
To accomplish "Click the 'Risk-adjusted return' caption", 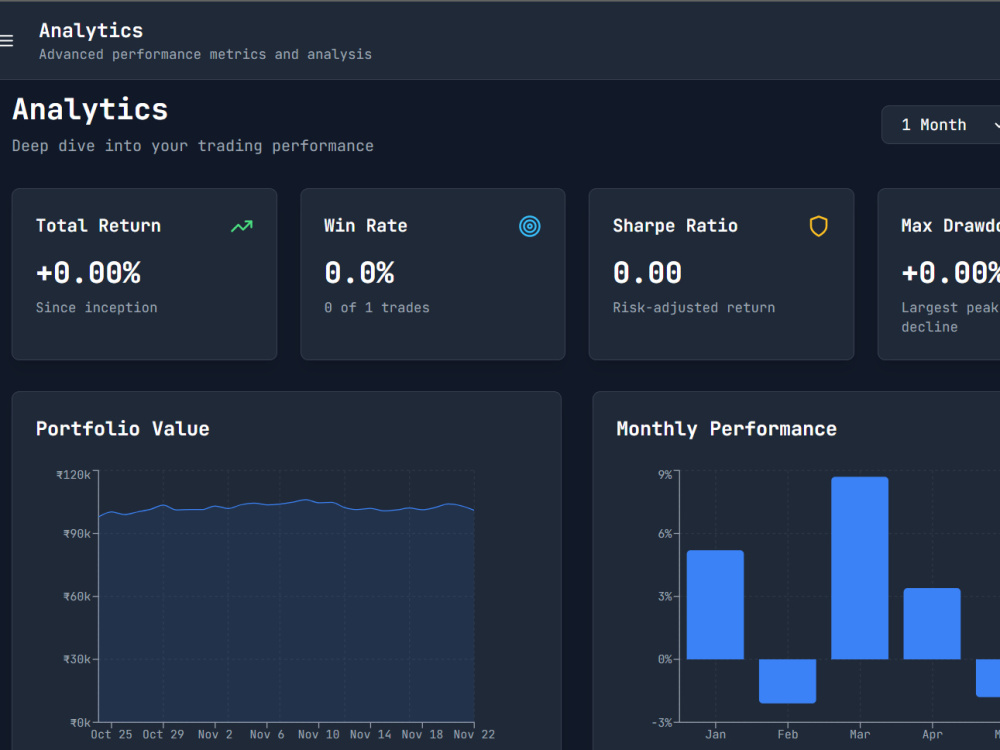I will point(694,307).
